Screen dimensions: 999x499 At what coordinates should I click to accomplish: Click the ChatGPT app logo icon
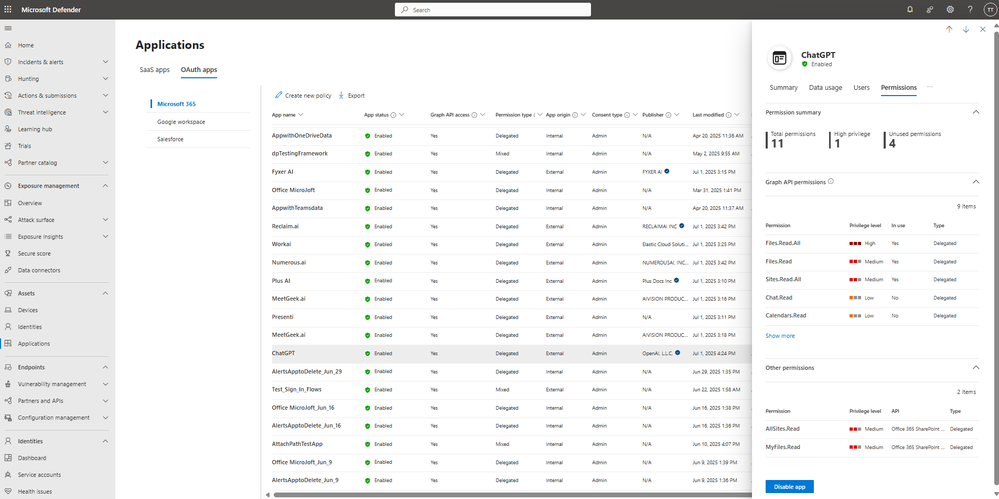tap(779, 59)
